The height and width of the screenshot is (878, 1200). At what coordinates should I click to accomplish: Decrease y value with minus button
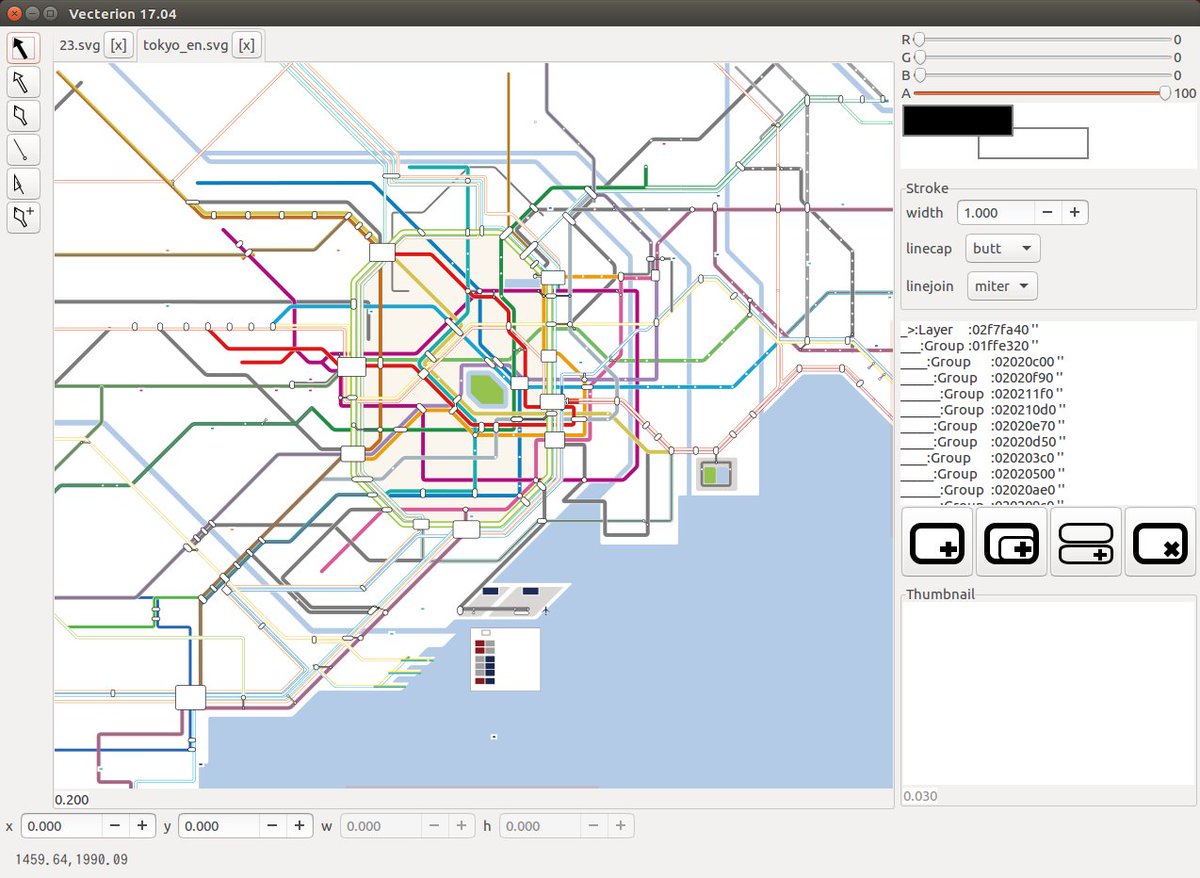point(273,826)
